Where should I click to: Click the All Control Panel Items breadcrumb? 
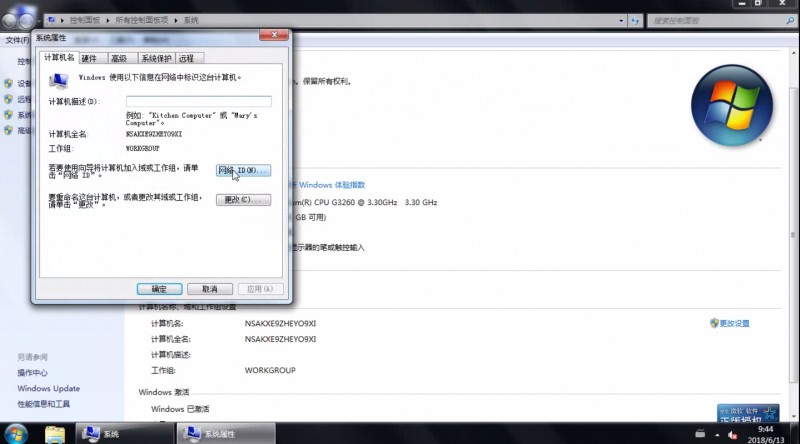tap(141, 20)
